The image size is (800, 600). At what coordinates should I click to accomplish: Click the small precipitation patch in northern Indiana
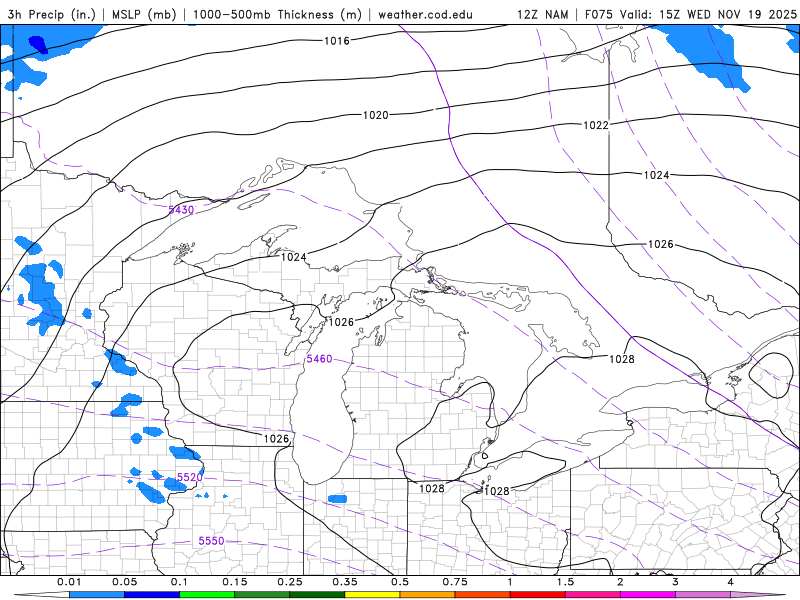[337, 498]
